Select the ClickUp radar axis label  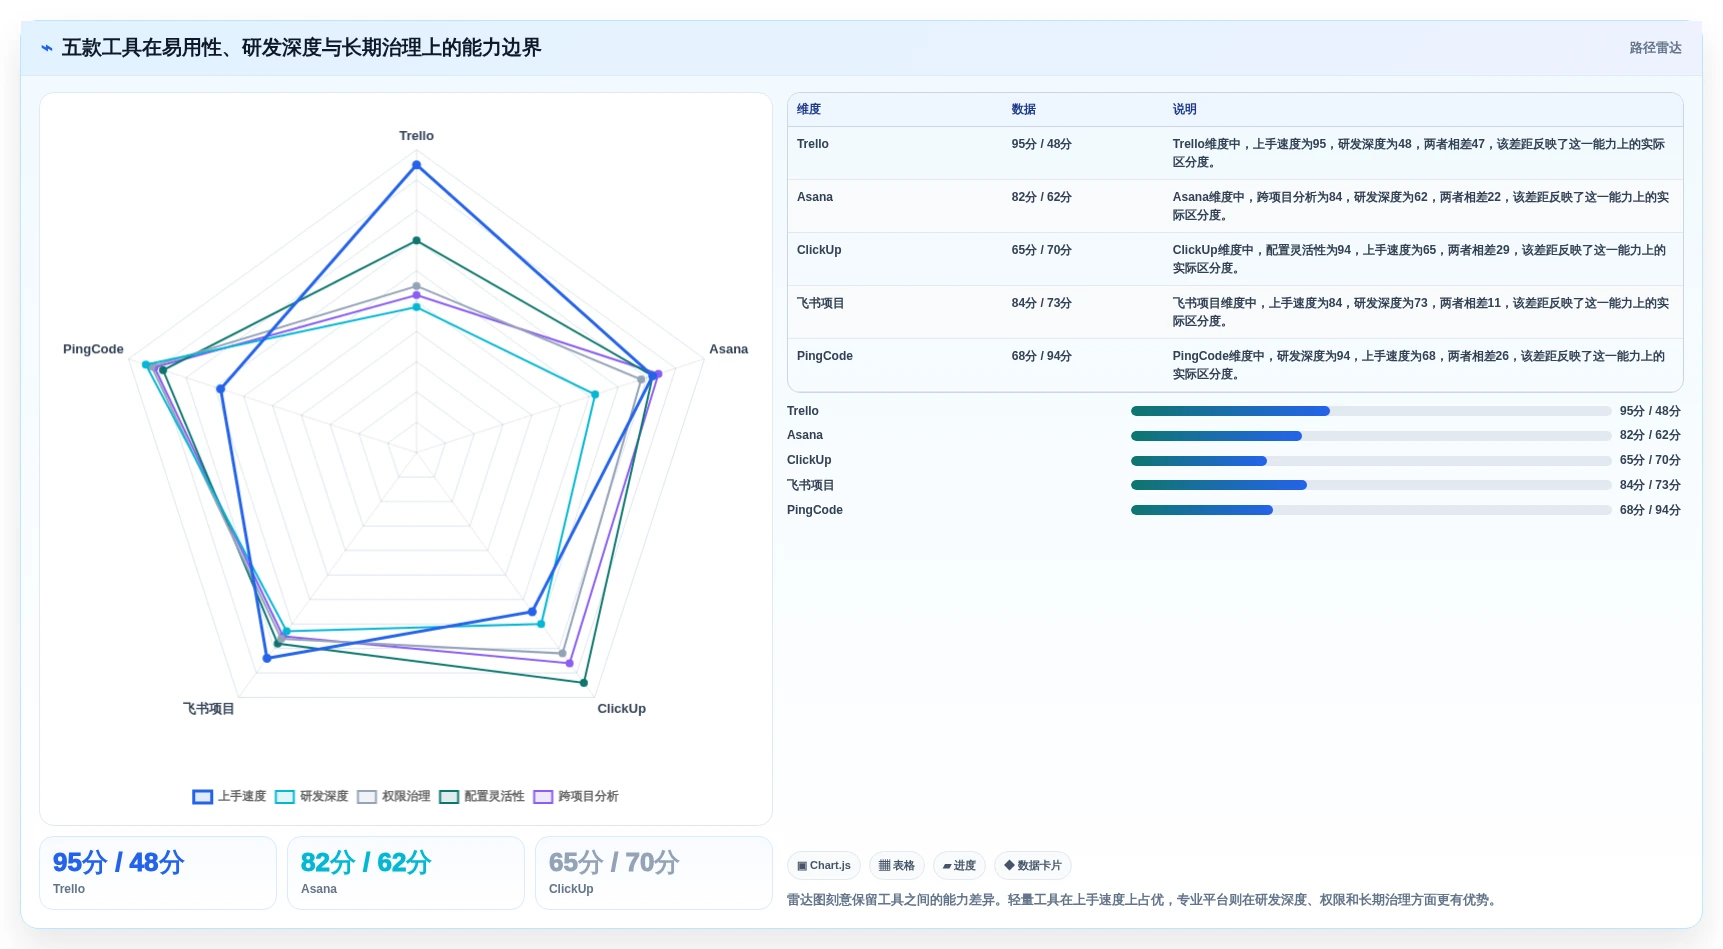click(621, 709)
